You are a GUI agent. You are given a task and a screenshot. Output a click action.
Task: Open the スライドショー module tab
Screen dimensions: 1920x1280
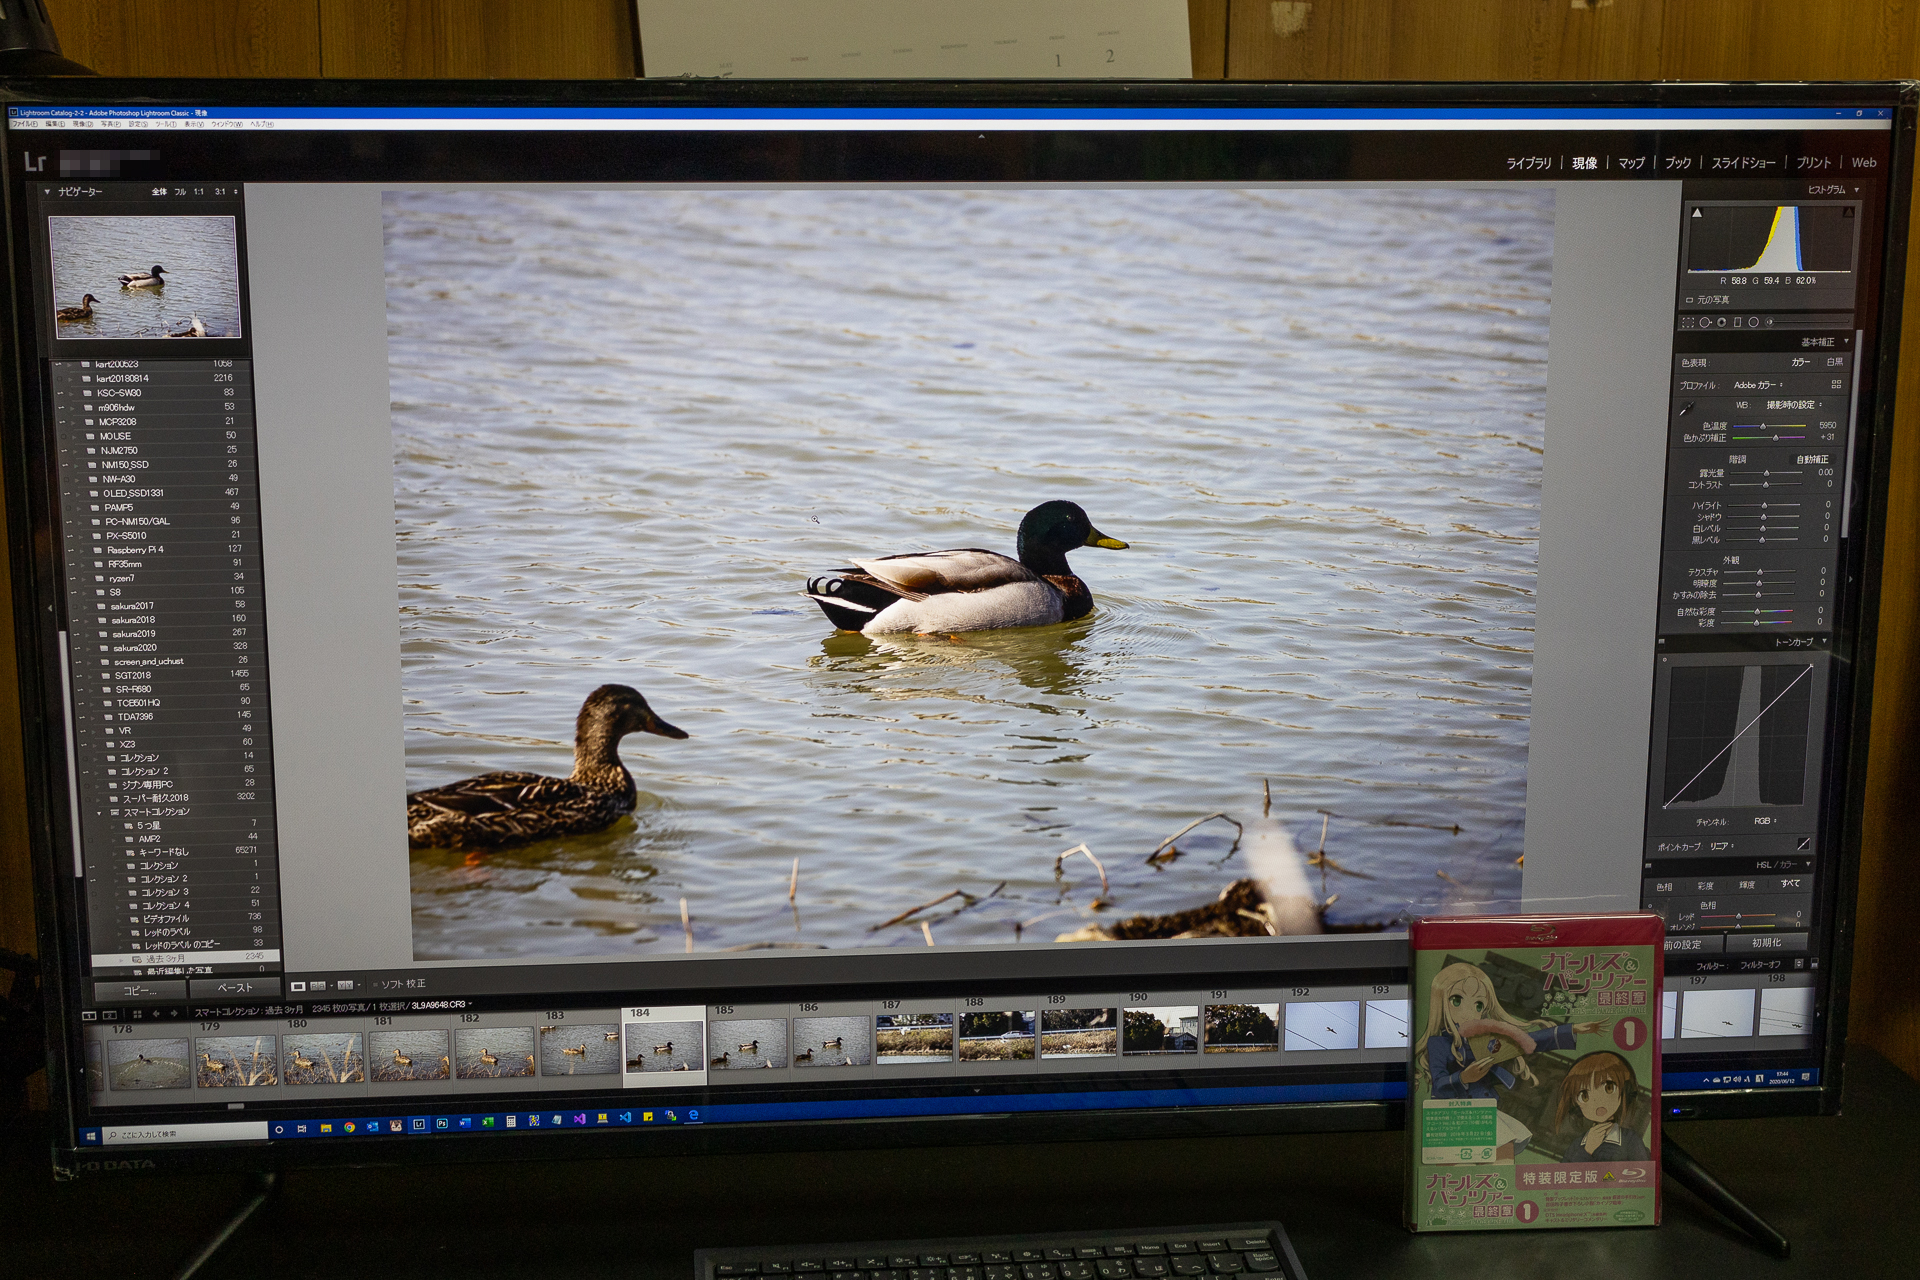click(x=1743, y=163)
